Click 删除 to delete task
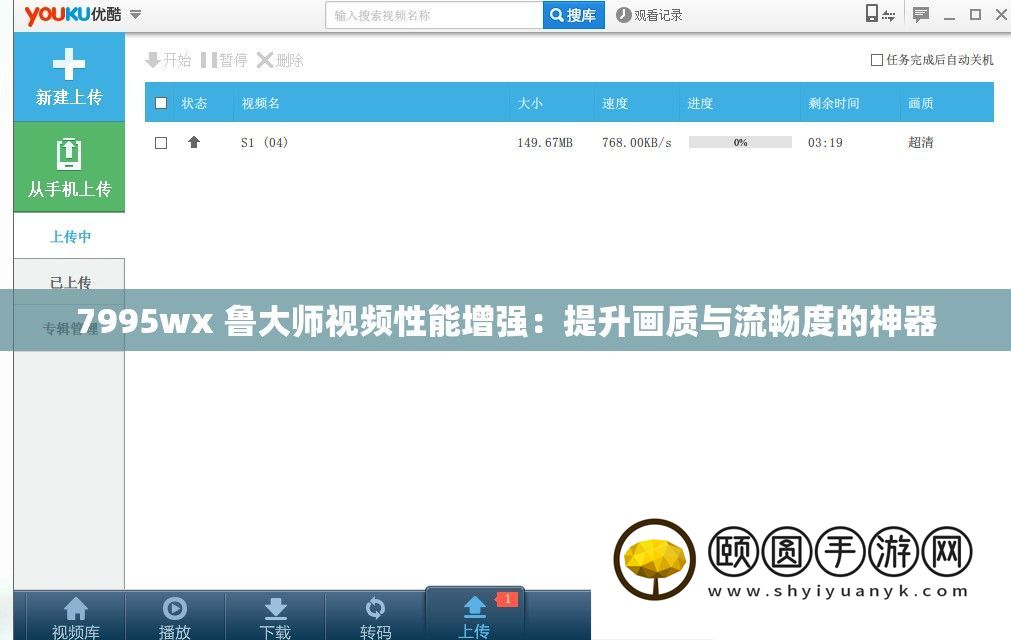1011x640 pixels. coord(280,60)
